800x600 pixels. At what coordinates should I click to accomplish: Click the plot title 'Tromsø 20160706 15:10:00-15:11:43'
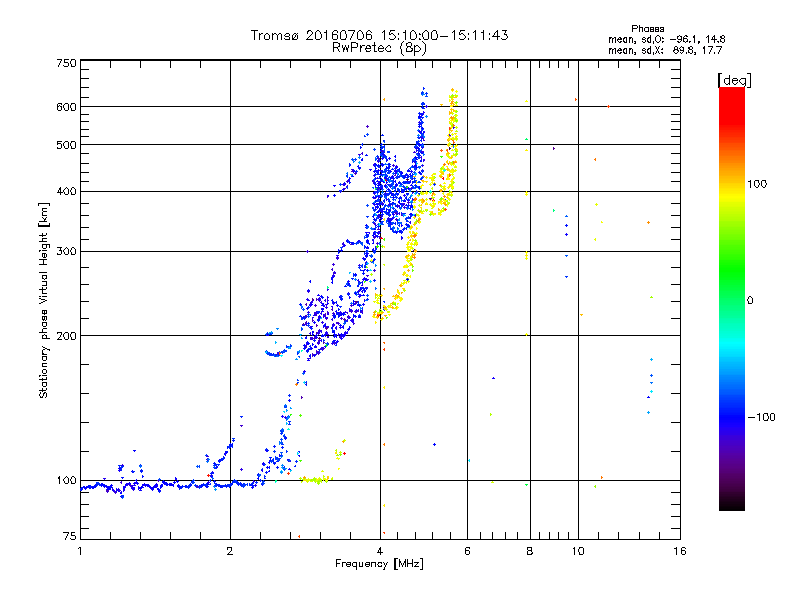(x=379, y=35)
